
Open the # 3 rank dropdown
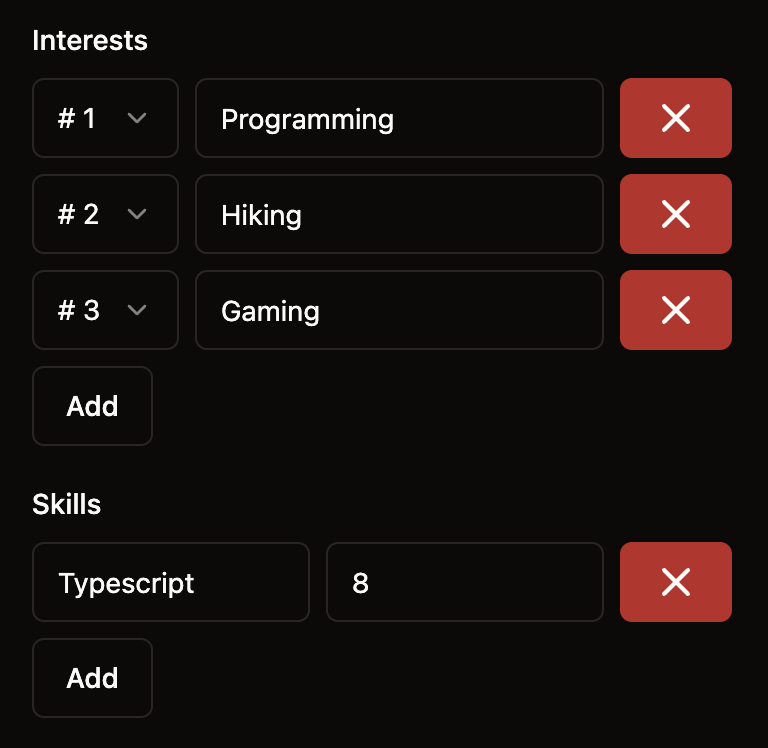click(x=105, y=310)
